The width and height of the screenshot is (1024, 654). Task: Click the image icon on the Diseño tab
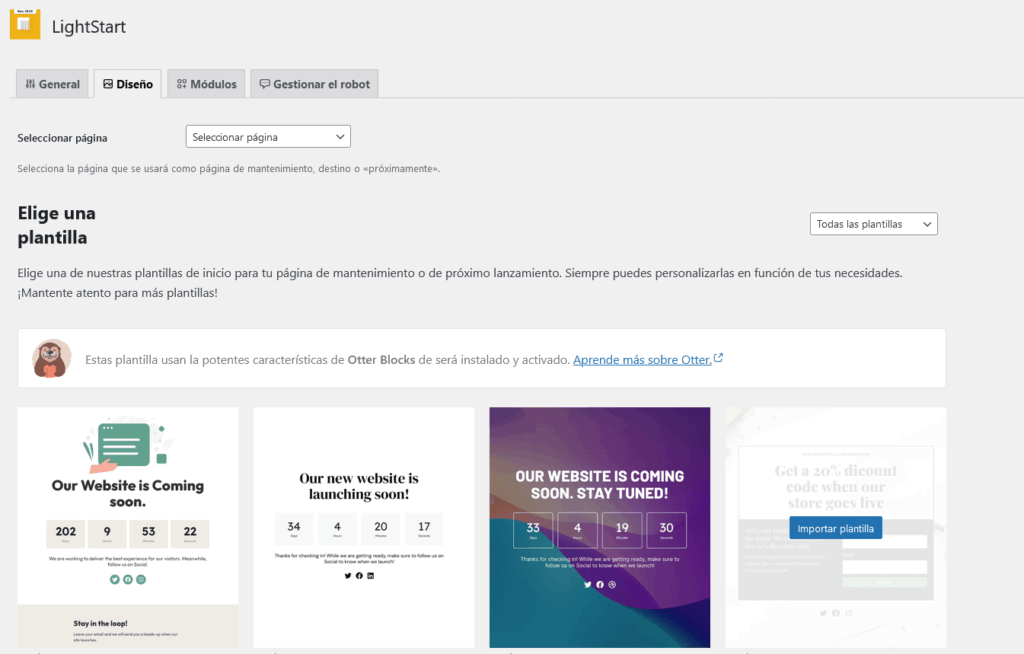(106, 83)
